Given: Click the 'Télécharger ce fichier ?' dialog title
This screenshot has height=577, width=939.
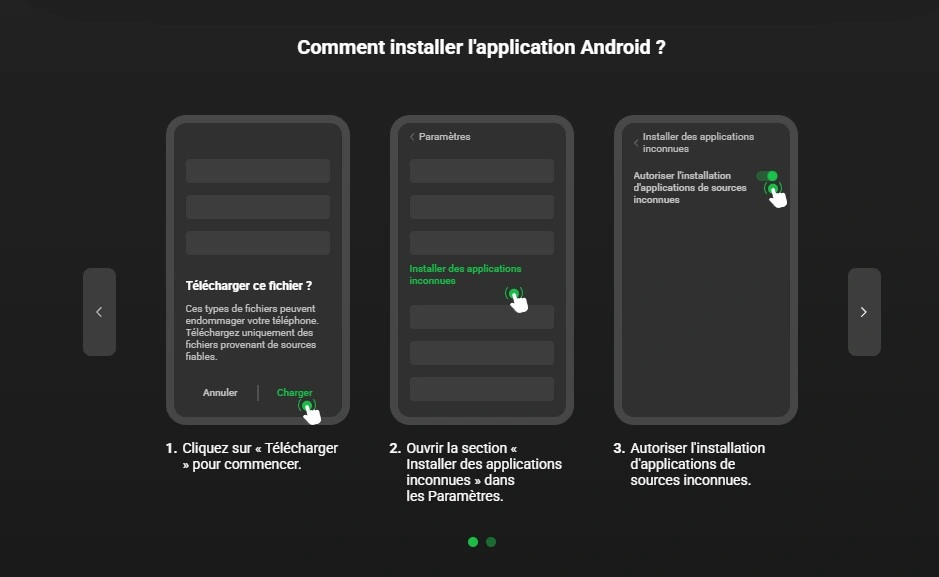Looking at the screenshot, I should coord(249,286).
